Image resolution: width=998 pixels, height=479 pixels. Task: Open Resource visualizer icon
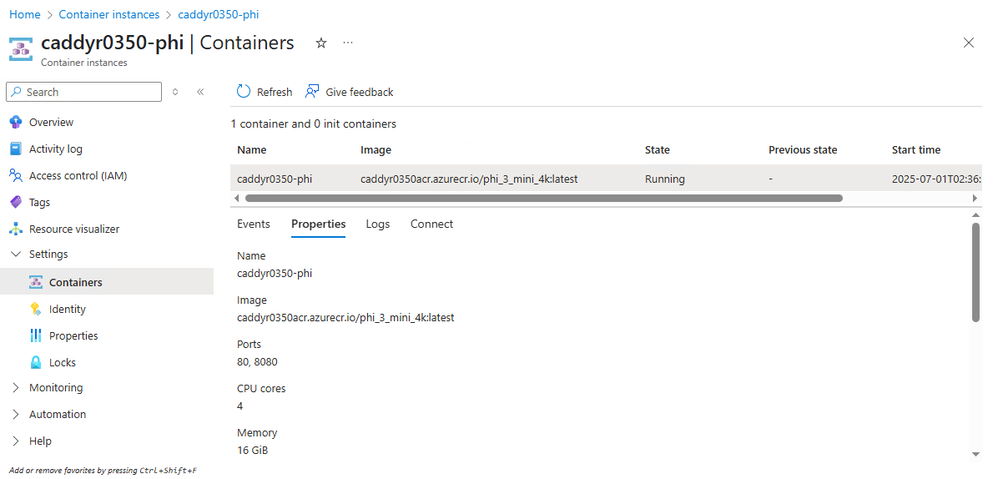tap(15, 229)
